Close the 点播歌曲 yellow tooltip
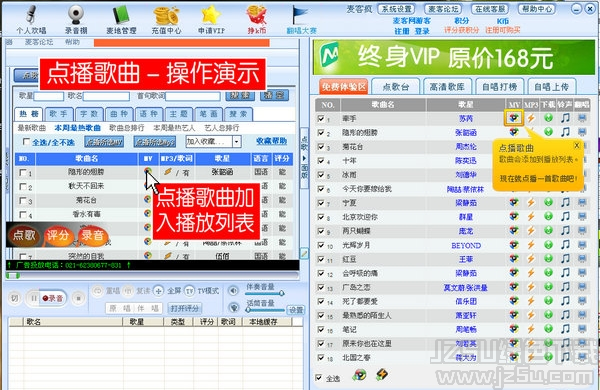The height and width of the screenshot is (390, 600). tap(577, 145)
